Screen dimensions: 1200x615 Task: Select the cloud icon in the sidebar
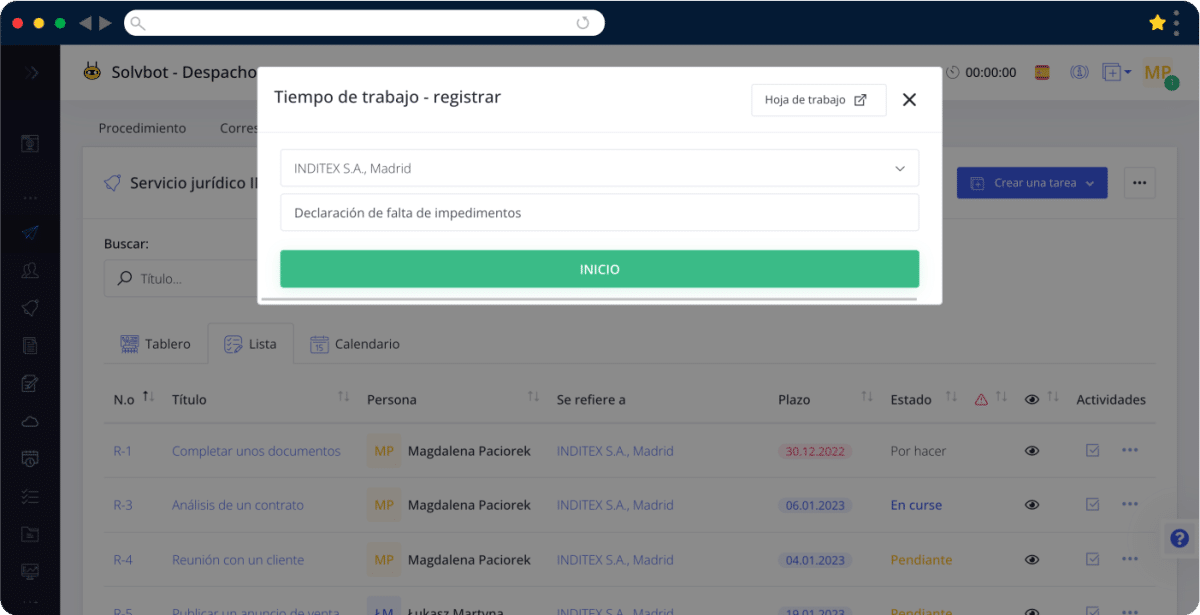coord(29,420)
